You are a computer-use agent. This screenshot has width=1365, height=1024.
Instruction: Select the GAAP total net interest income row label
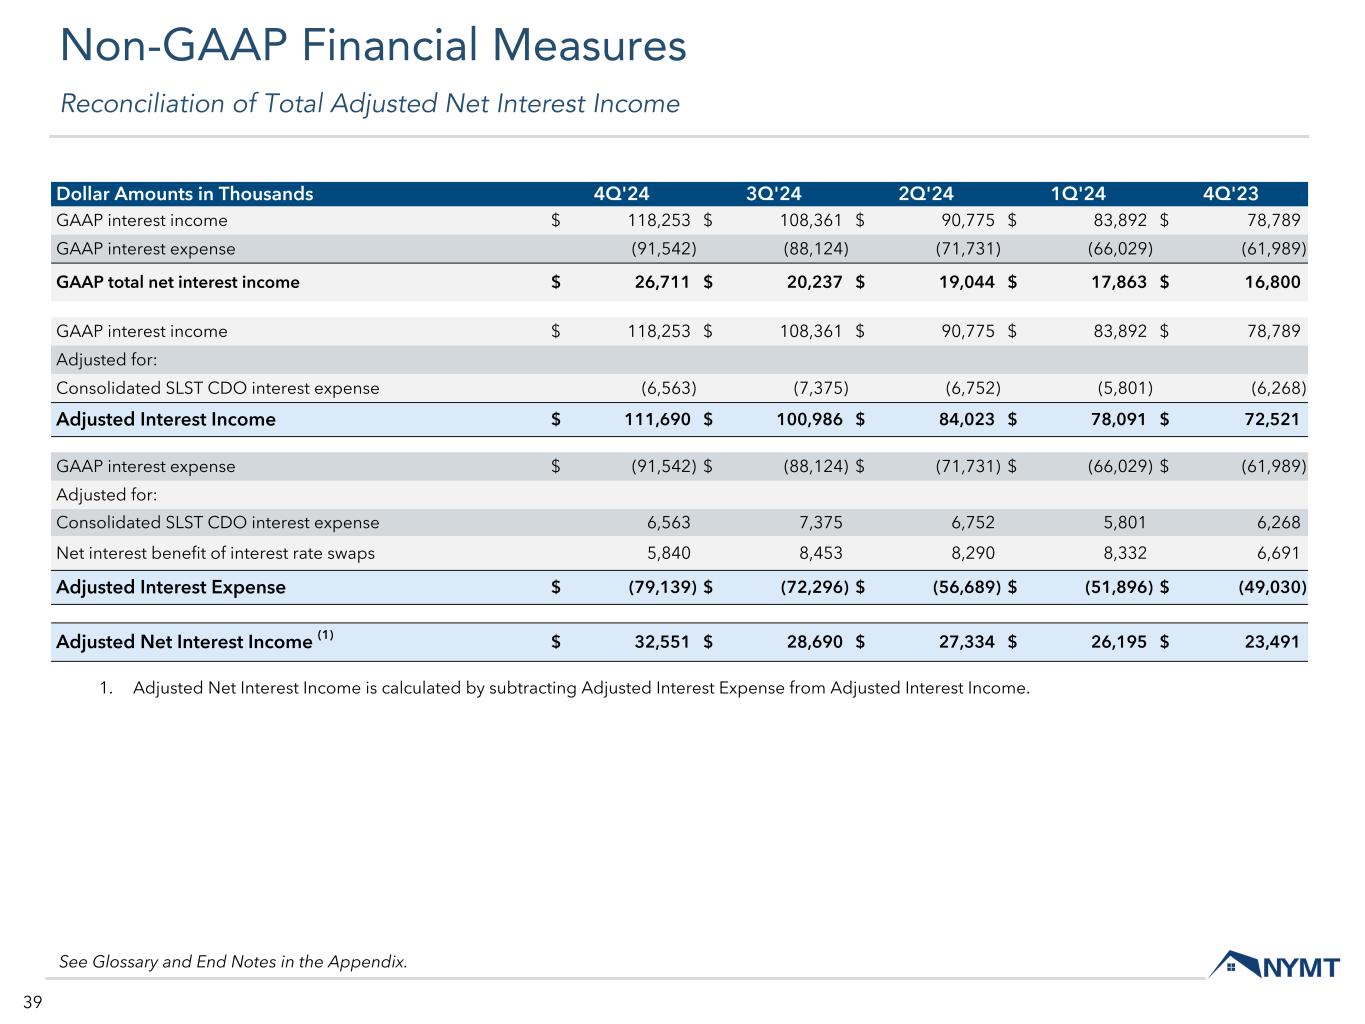point(178,282)
